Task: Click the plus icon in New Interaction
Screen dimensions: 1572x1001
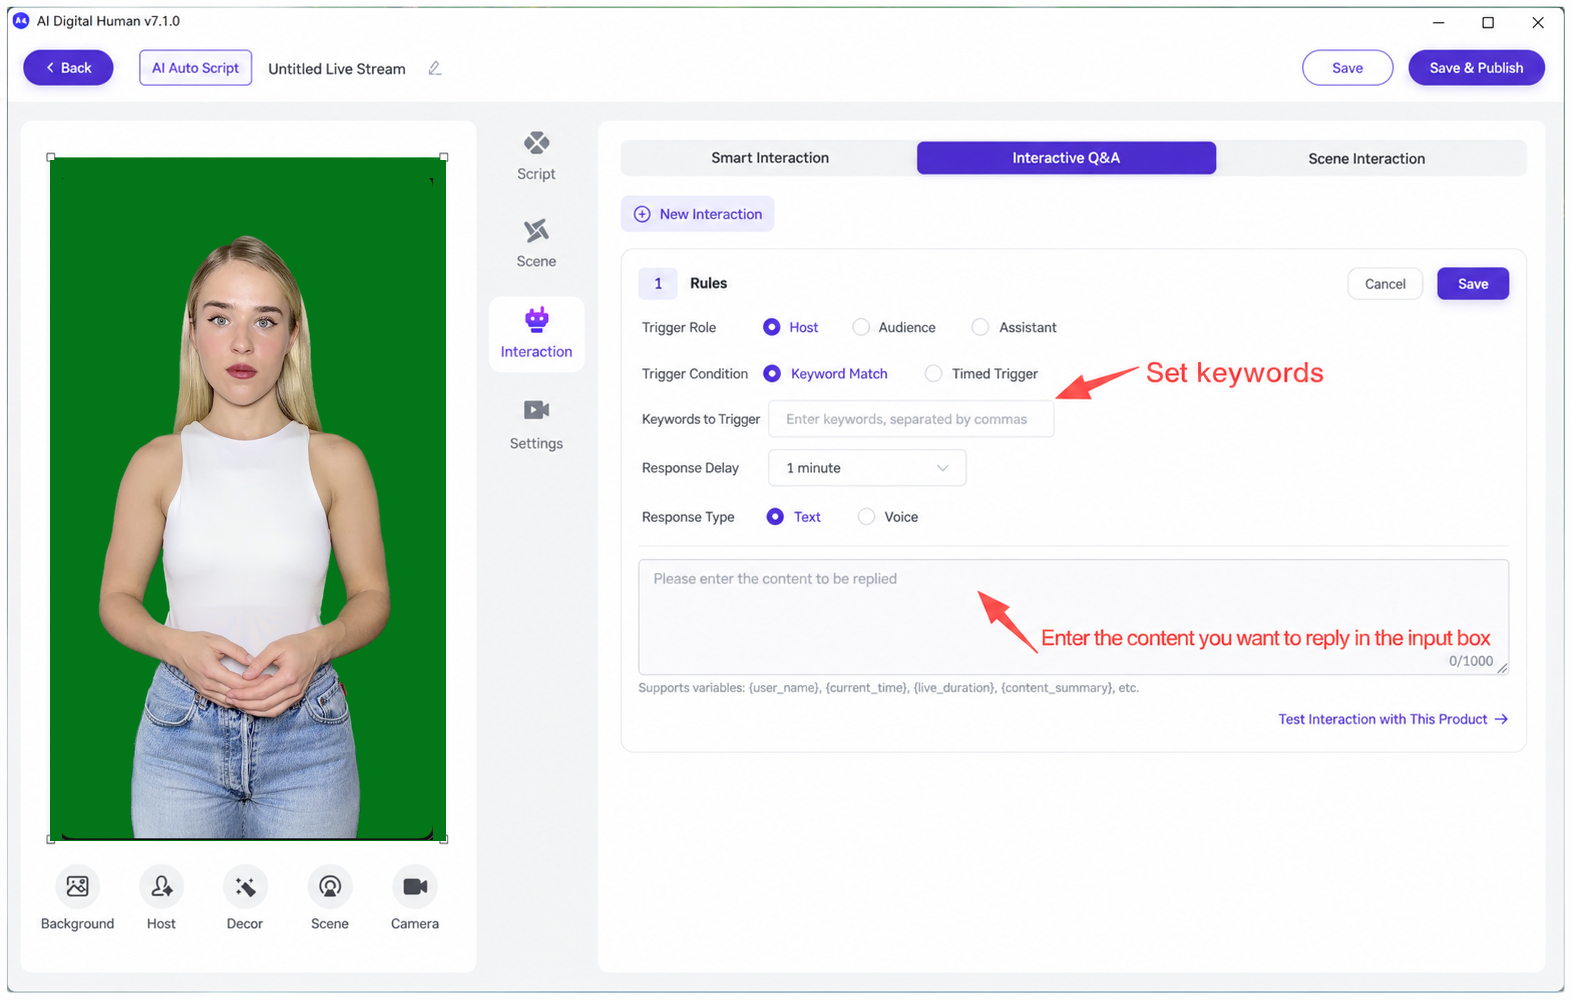Action: pyautogui.click(x=642, y=214)
